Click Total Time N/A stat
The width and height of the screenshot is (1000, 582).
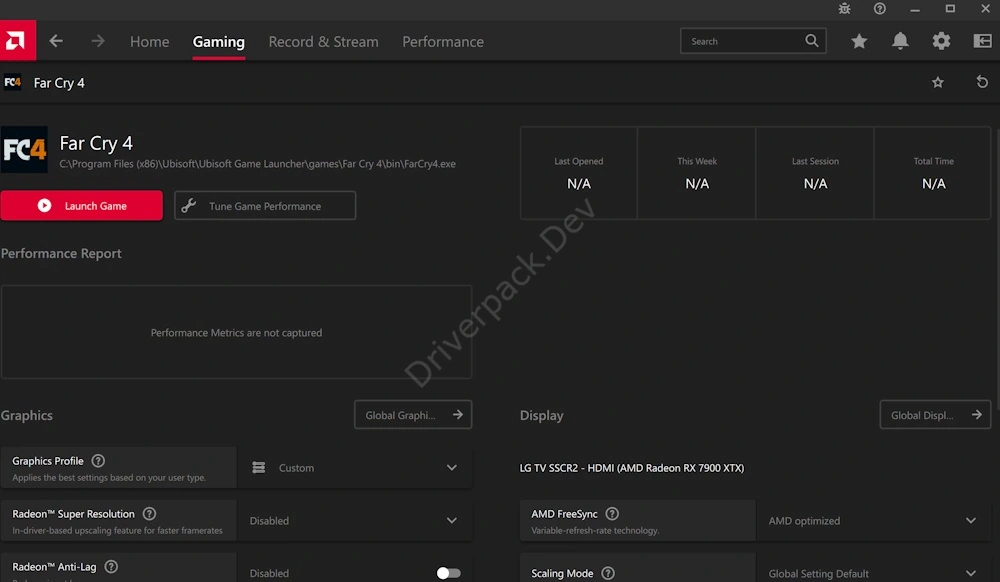point(933,173)
